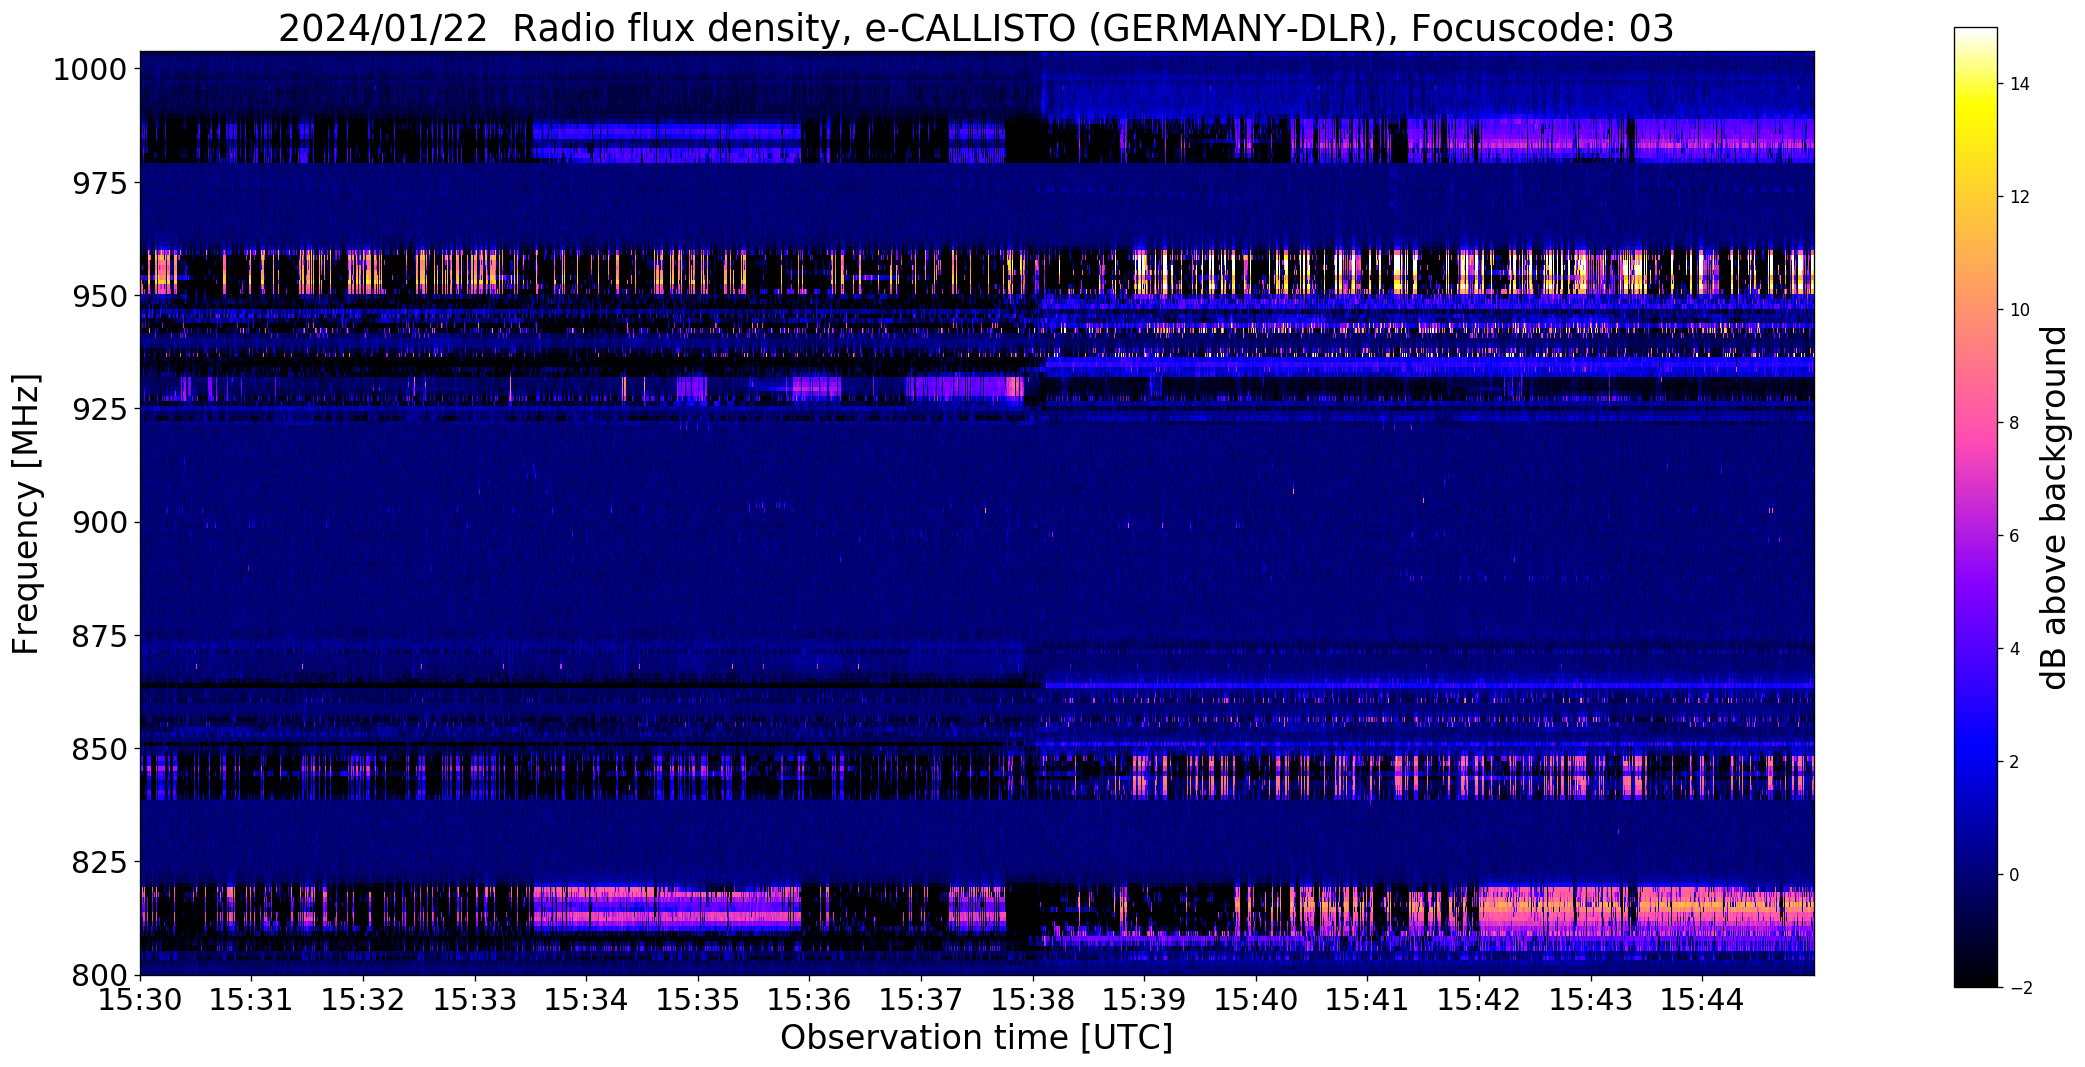Click the colorbar tick label 12
This screenshot has height=1067, width=2085.
point(2020,197)
